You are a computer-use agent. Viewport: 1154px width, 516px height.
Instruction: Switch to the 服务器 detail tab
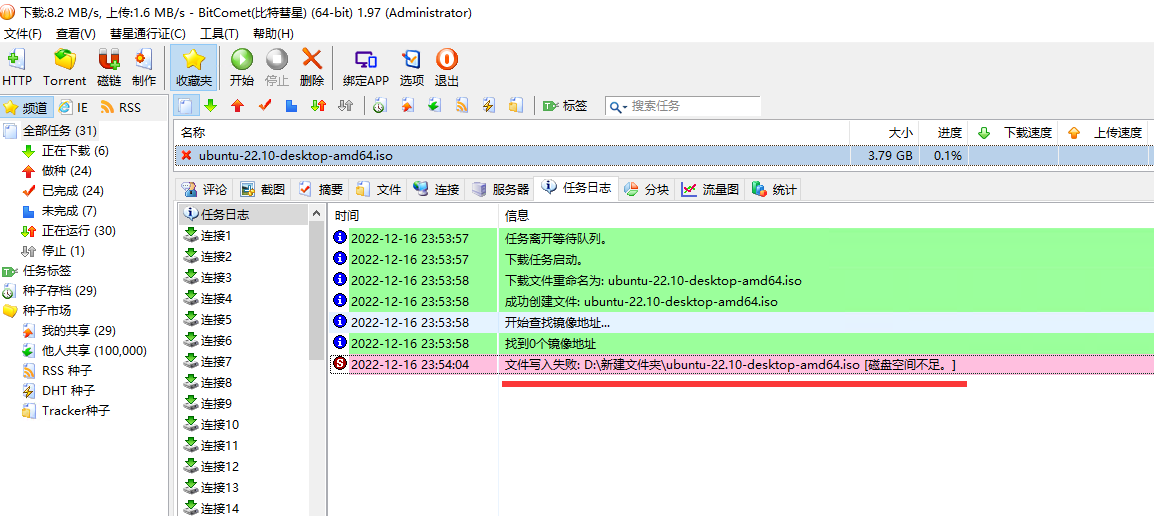(501, 189)
